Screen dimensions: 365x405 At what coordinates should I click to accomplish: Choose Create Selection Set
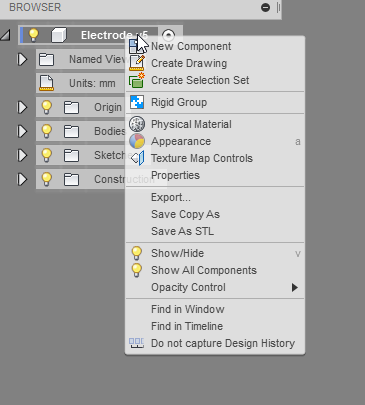pyautogui.click(x=215, y=80)
